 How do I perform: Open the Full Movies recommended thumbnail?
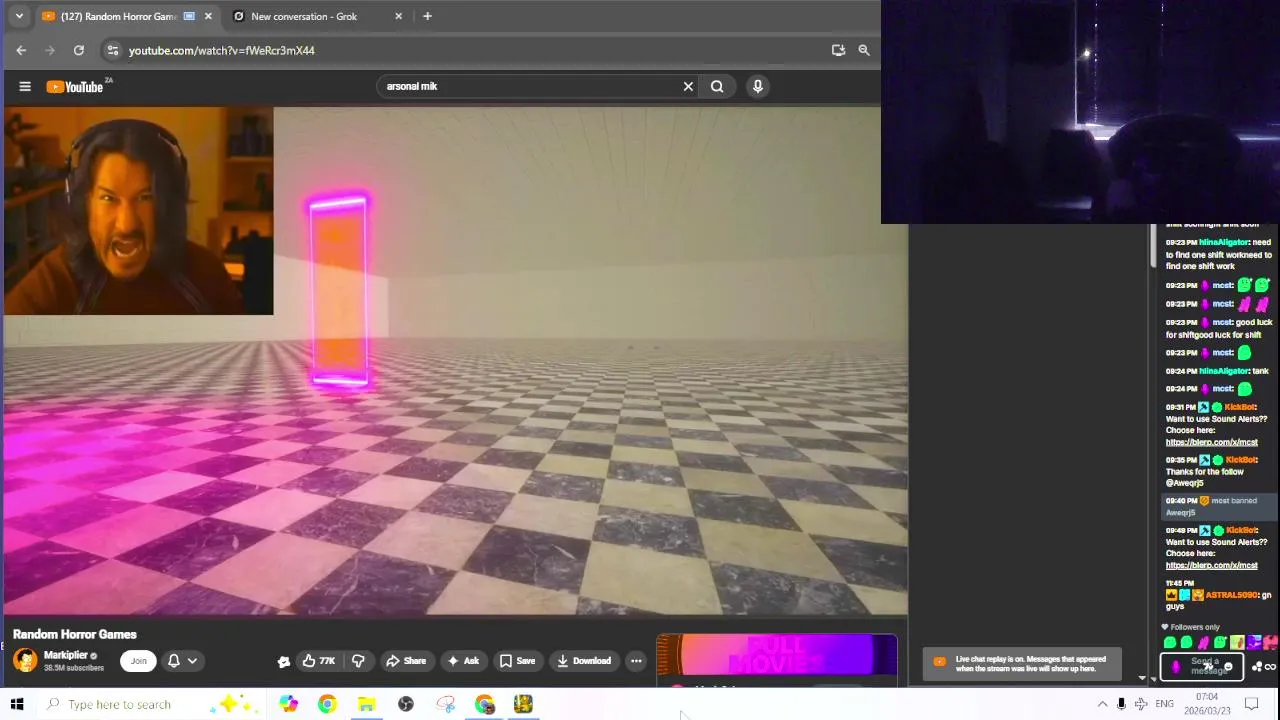tap(777, 656)
